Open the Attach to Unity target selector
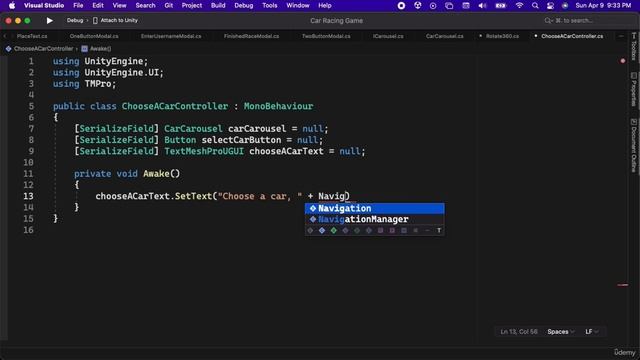Viewport: 640px width, 360px height. 115,20
